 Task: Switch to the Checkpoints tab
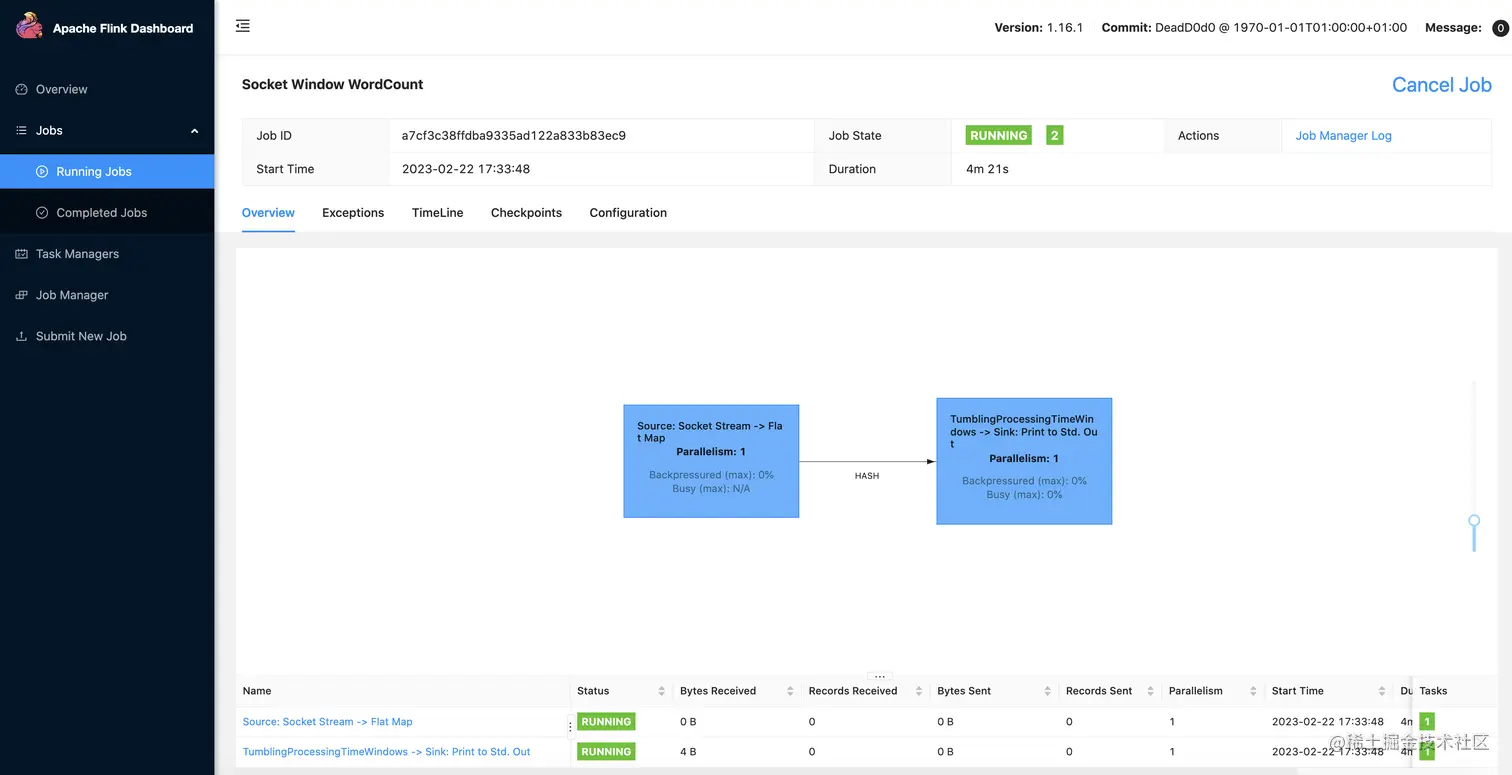526,213
